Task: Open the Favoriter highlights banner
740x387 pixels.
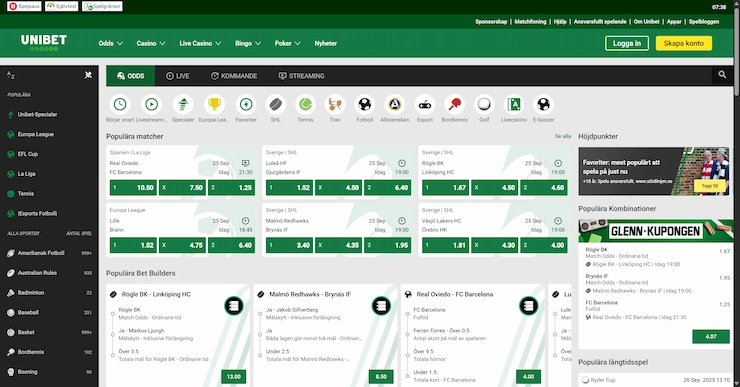Action: pos(654,171)
